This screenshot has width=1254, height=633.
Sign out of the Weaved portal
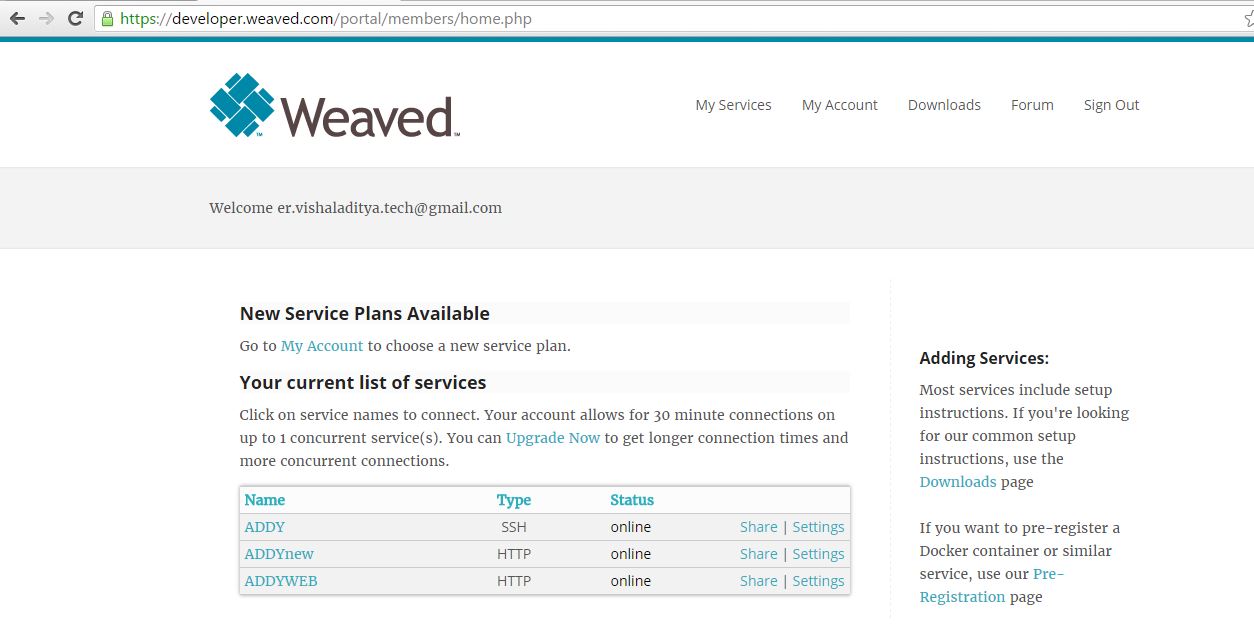(1110, 104)
